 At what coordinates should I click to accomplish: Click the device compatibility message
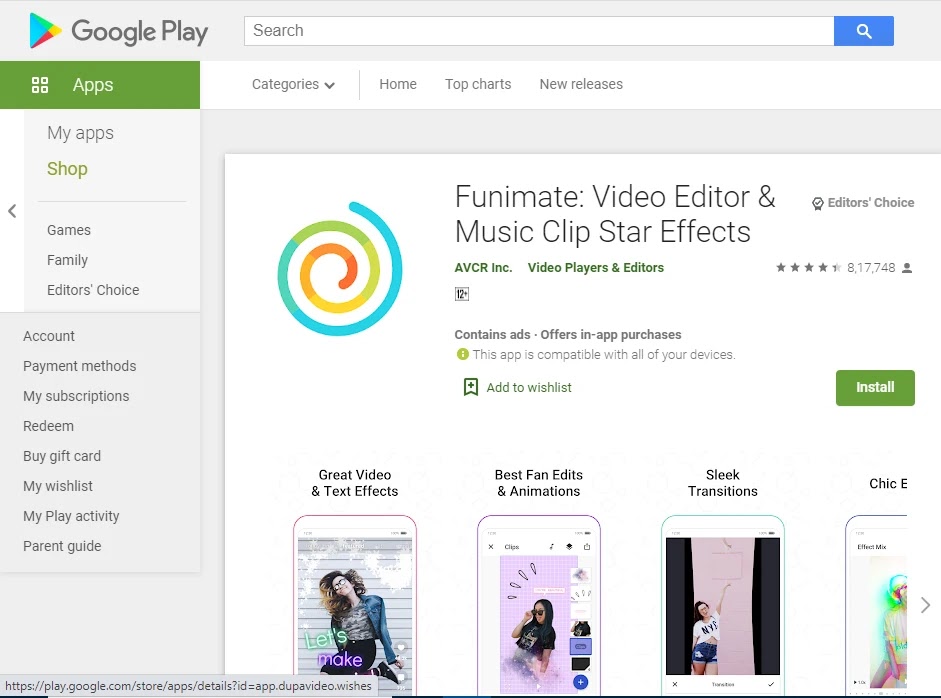pyautogui.click(x=604, y=355)
